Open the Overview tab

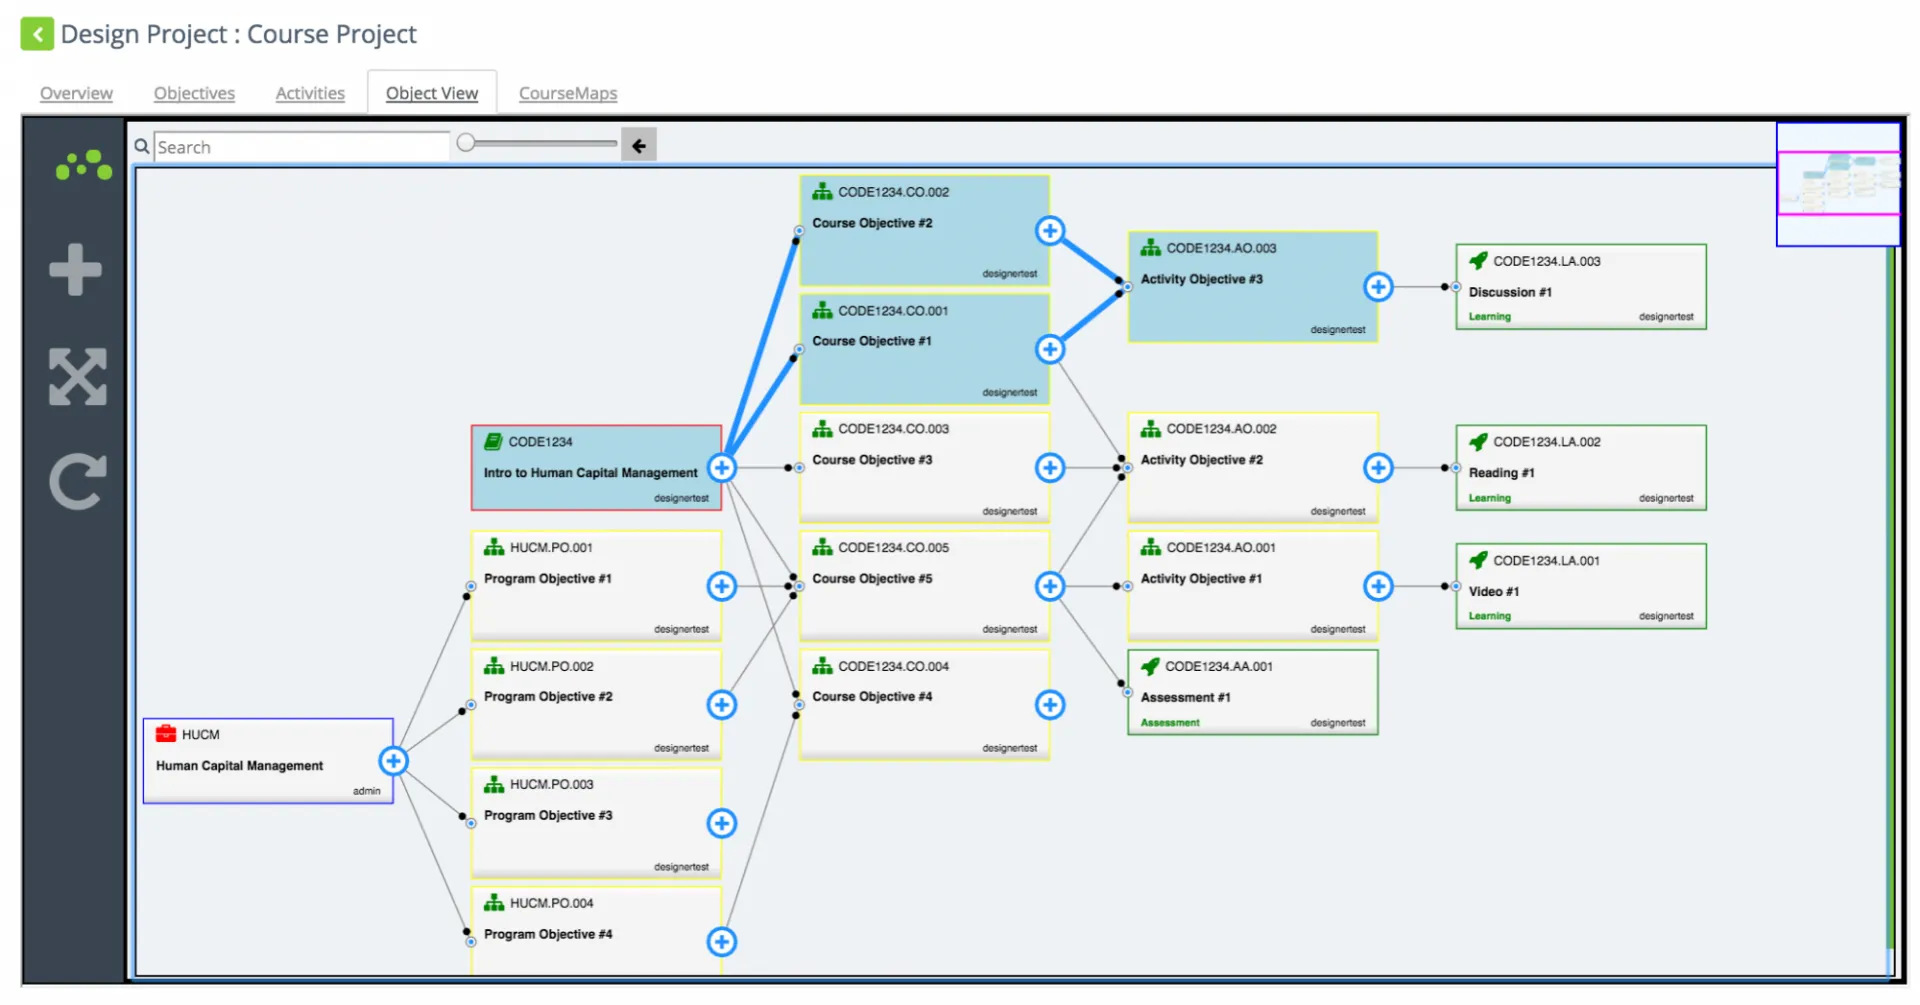pos(76,93)
